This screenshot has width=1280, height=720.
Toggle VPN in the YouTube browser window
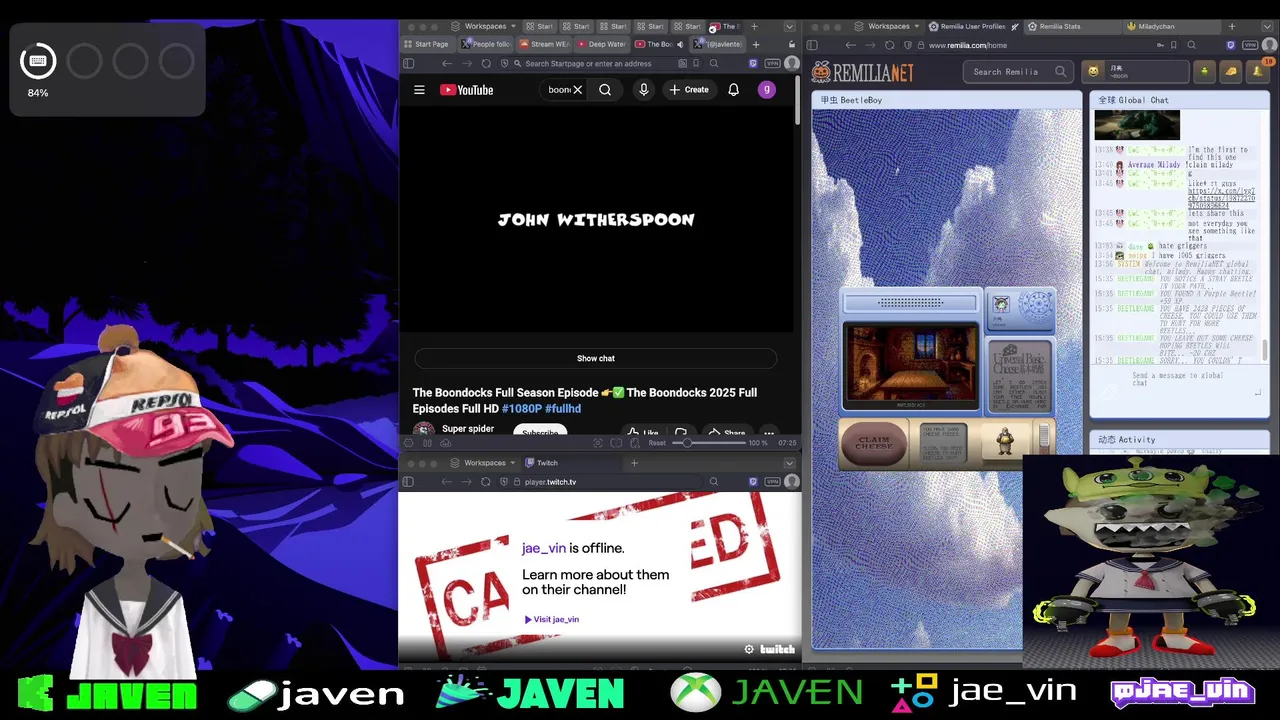point(772,63)
